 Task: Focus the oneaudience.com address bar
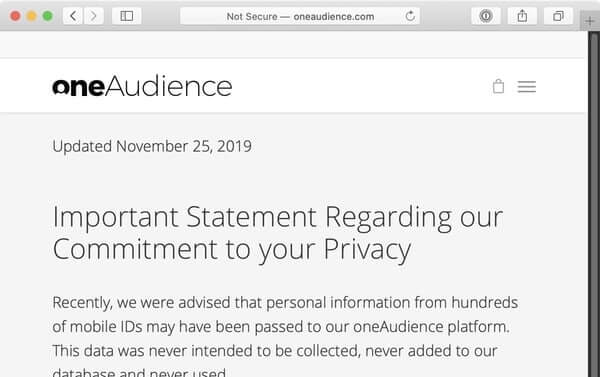click(x=300, y=16)
